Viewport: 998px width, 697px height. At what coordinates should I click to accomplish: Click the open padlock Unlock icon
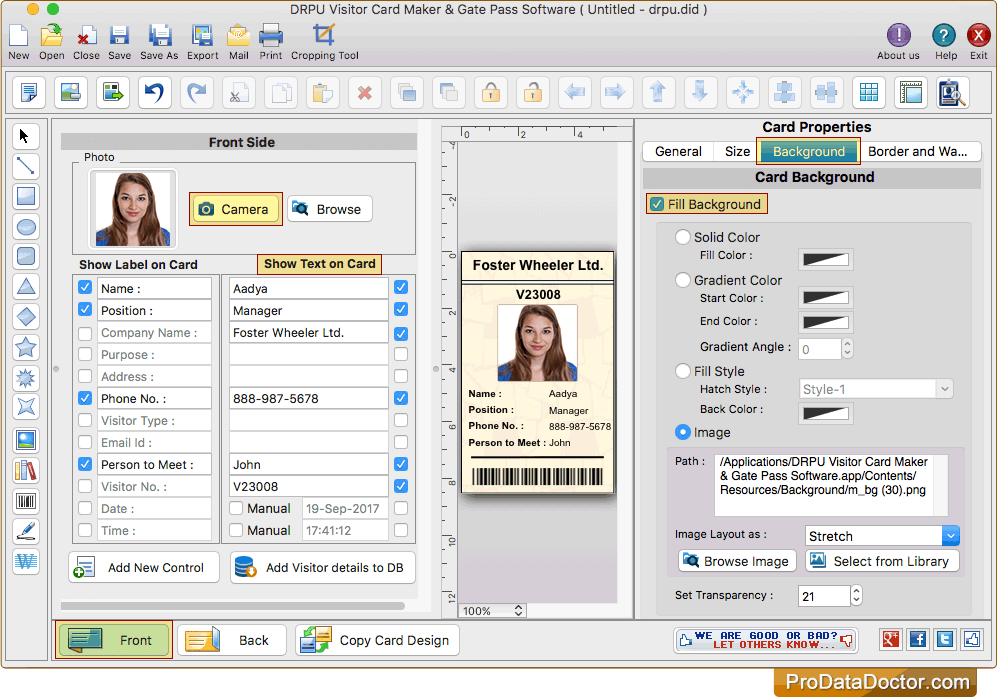pos(533,93)
